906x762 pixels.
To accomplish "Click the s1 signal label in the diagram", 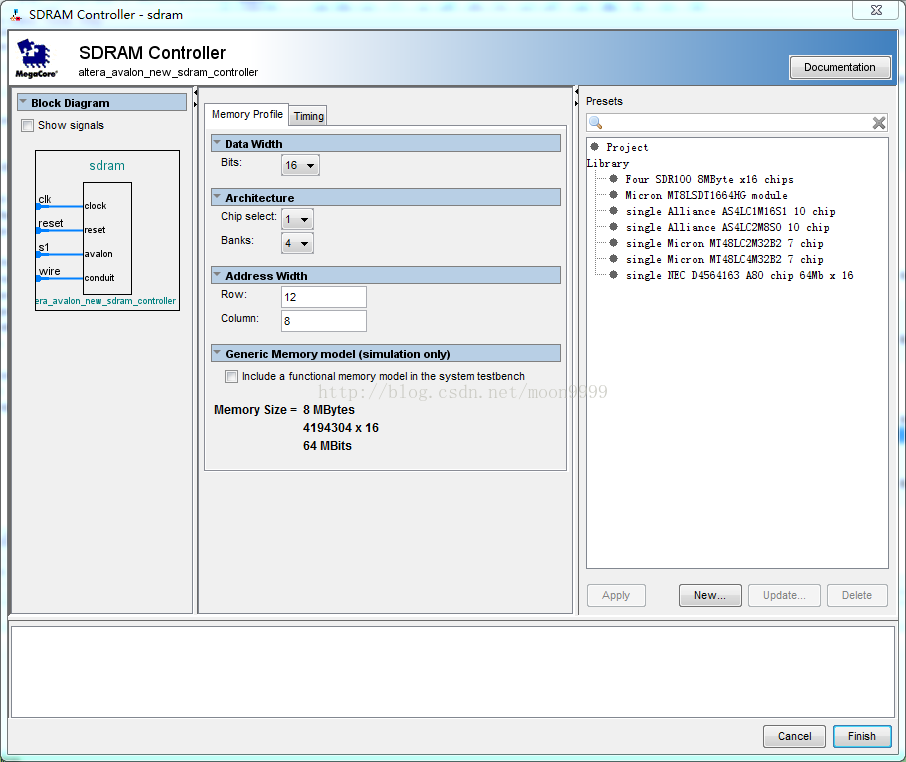I will (44, 247).
